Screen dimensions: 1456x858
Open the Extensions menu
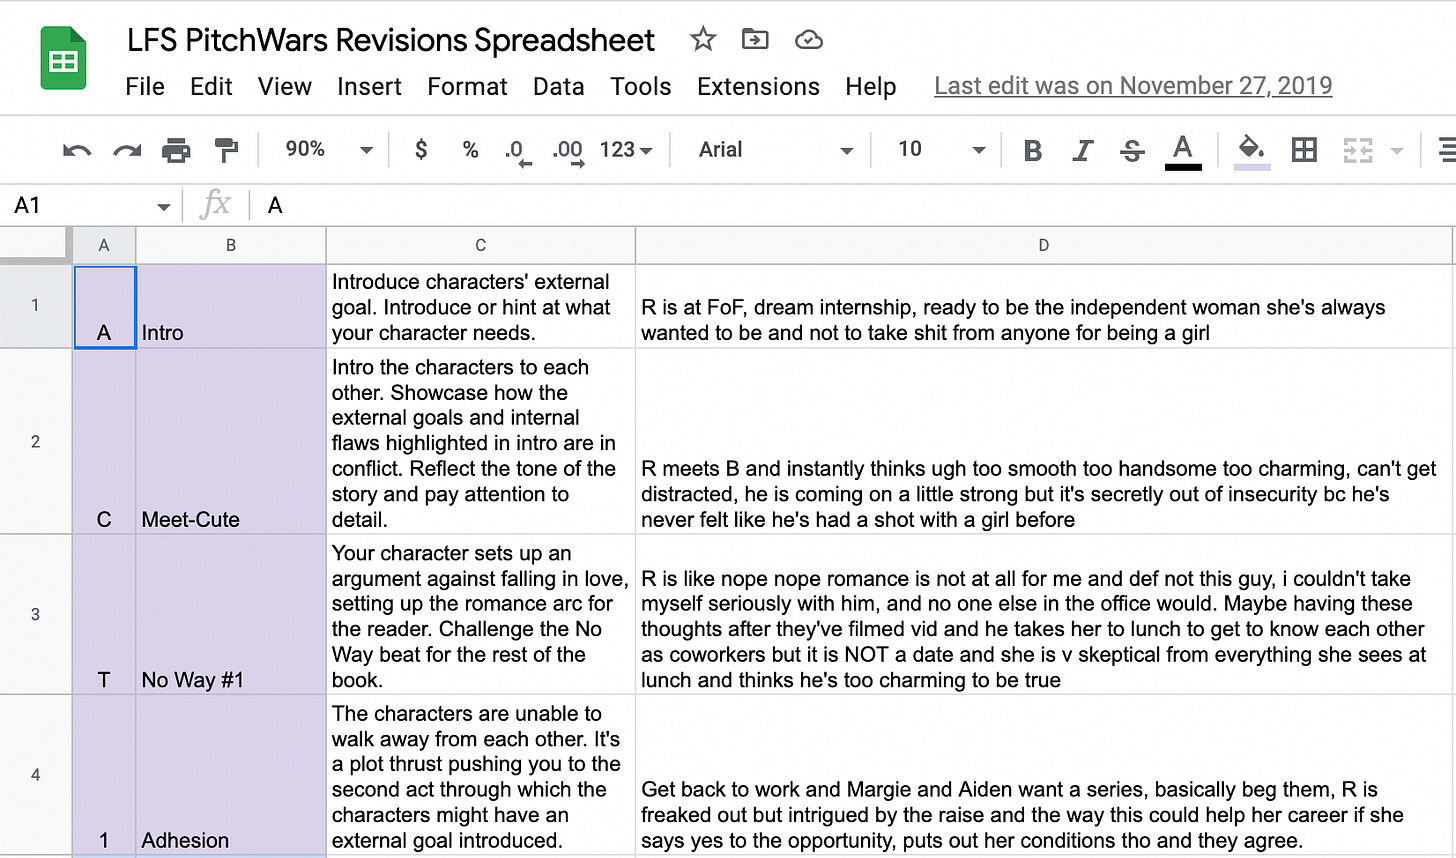[758, 86]
